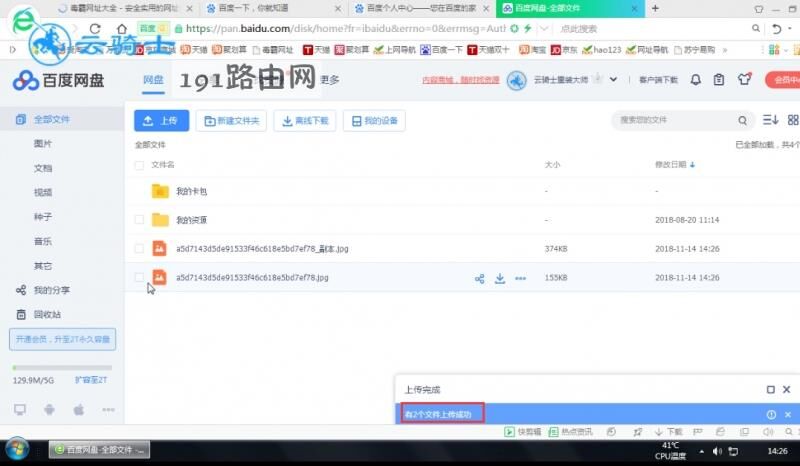This screenshot has width=800, height=466.
Task: Click the info icon on upload success bar
Action: tap(771, 414)
